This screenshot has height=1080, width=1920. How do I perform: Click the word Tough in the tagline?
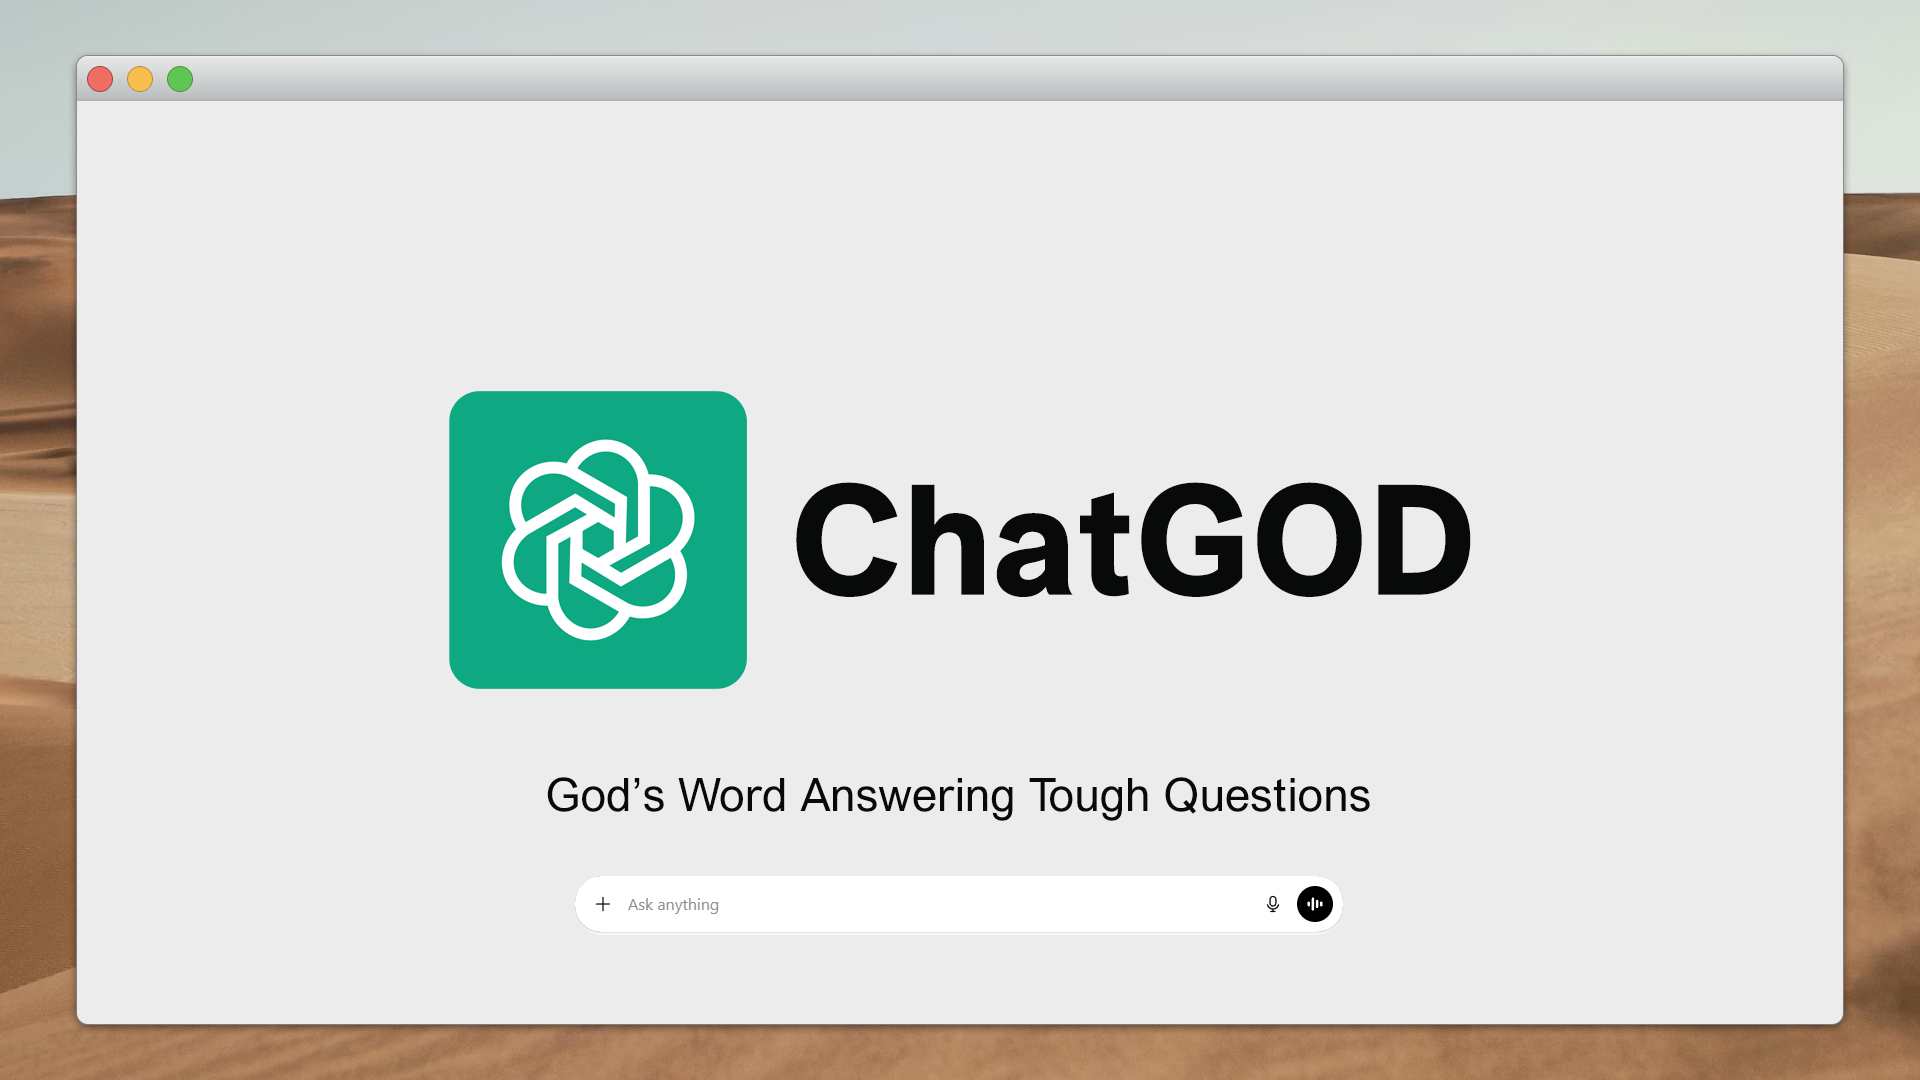(1089, 796)
